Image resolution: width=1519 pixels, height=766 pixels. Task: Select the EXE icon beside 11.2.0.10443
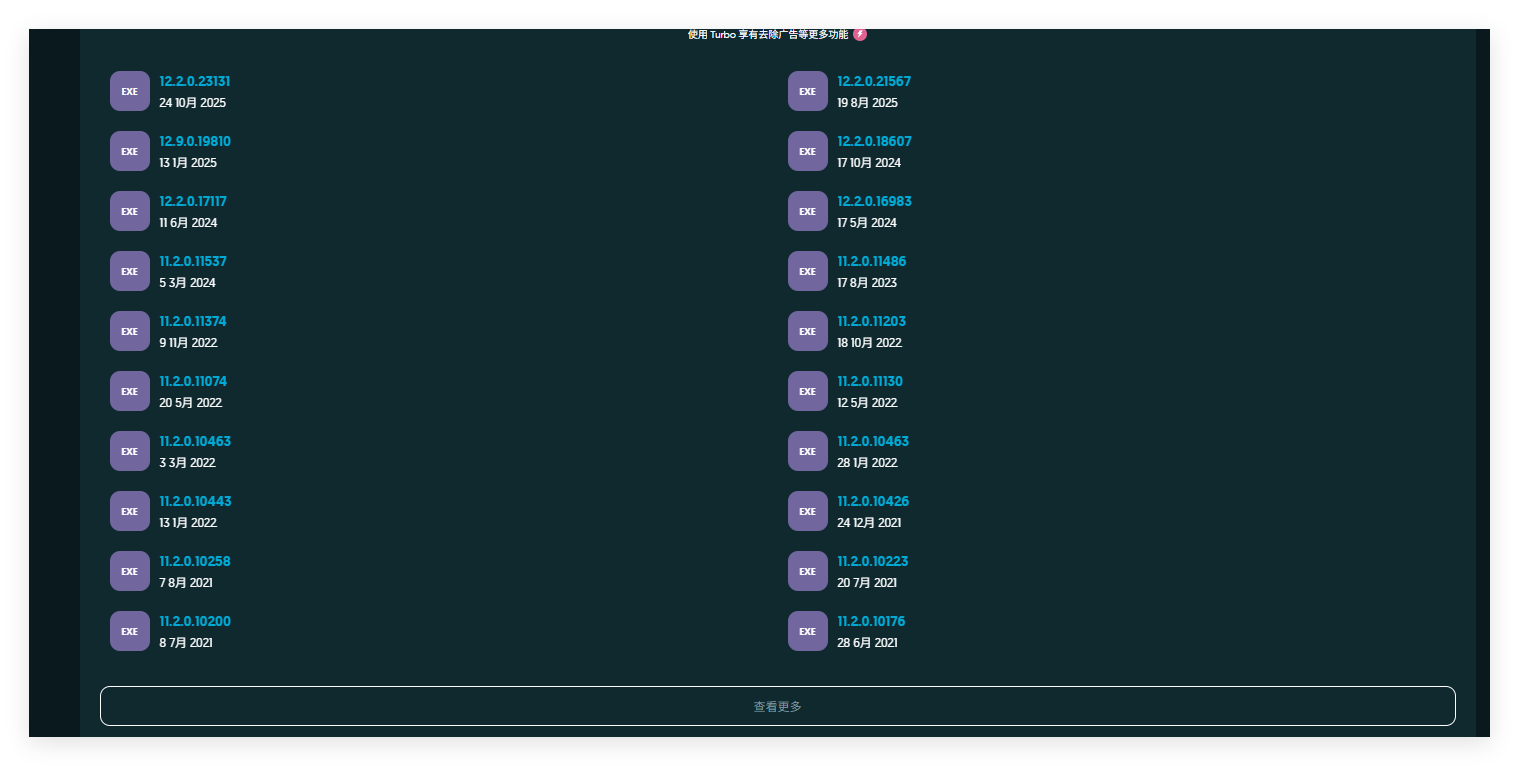[x=129, y=511]
